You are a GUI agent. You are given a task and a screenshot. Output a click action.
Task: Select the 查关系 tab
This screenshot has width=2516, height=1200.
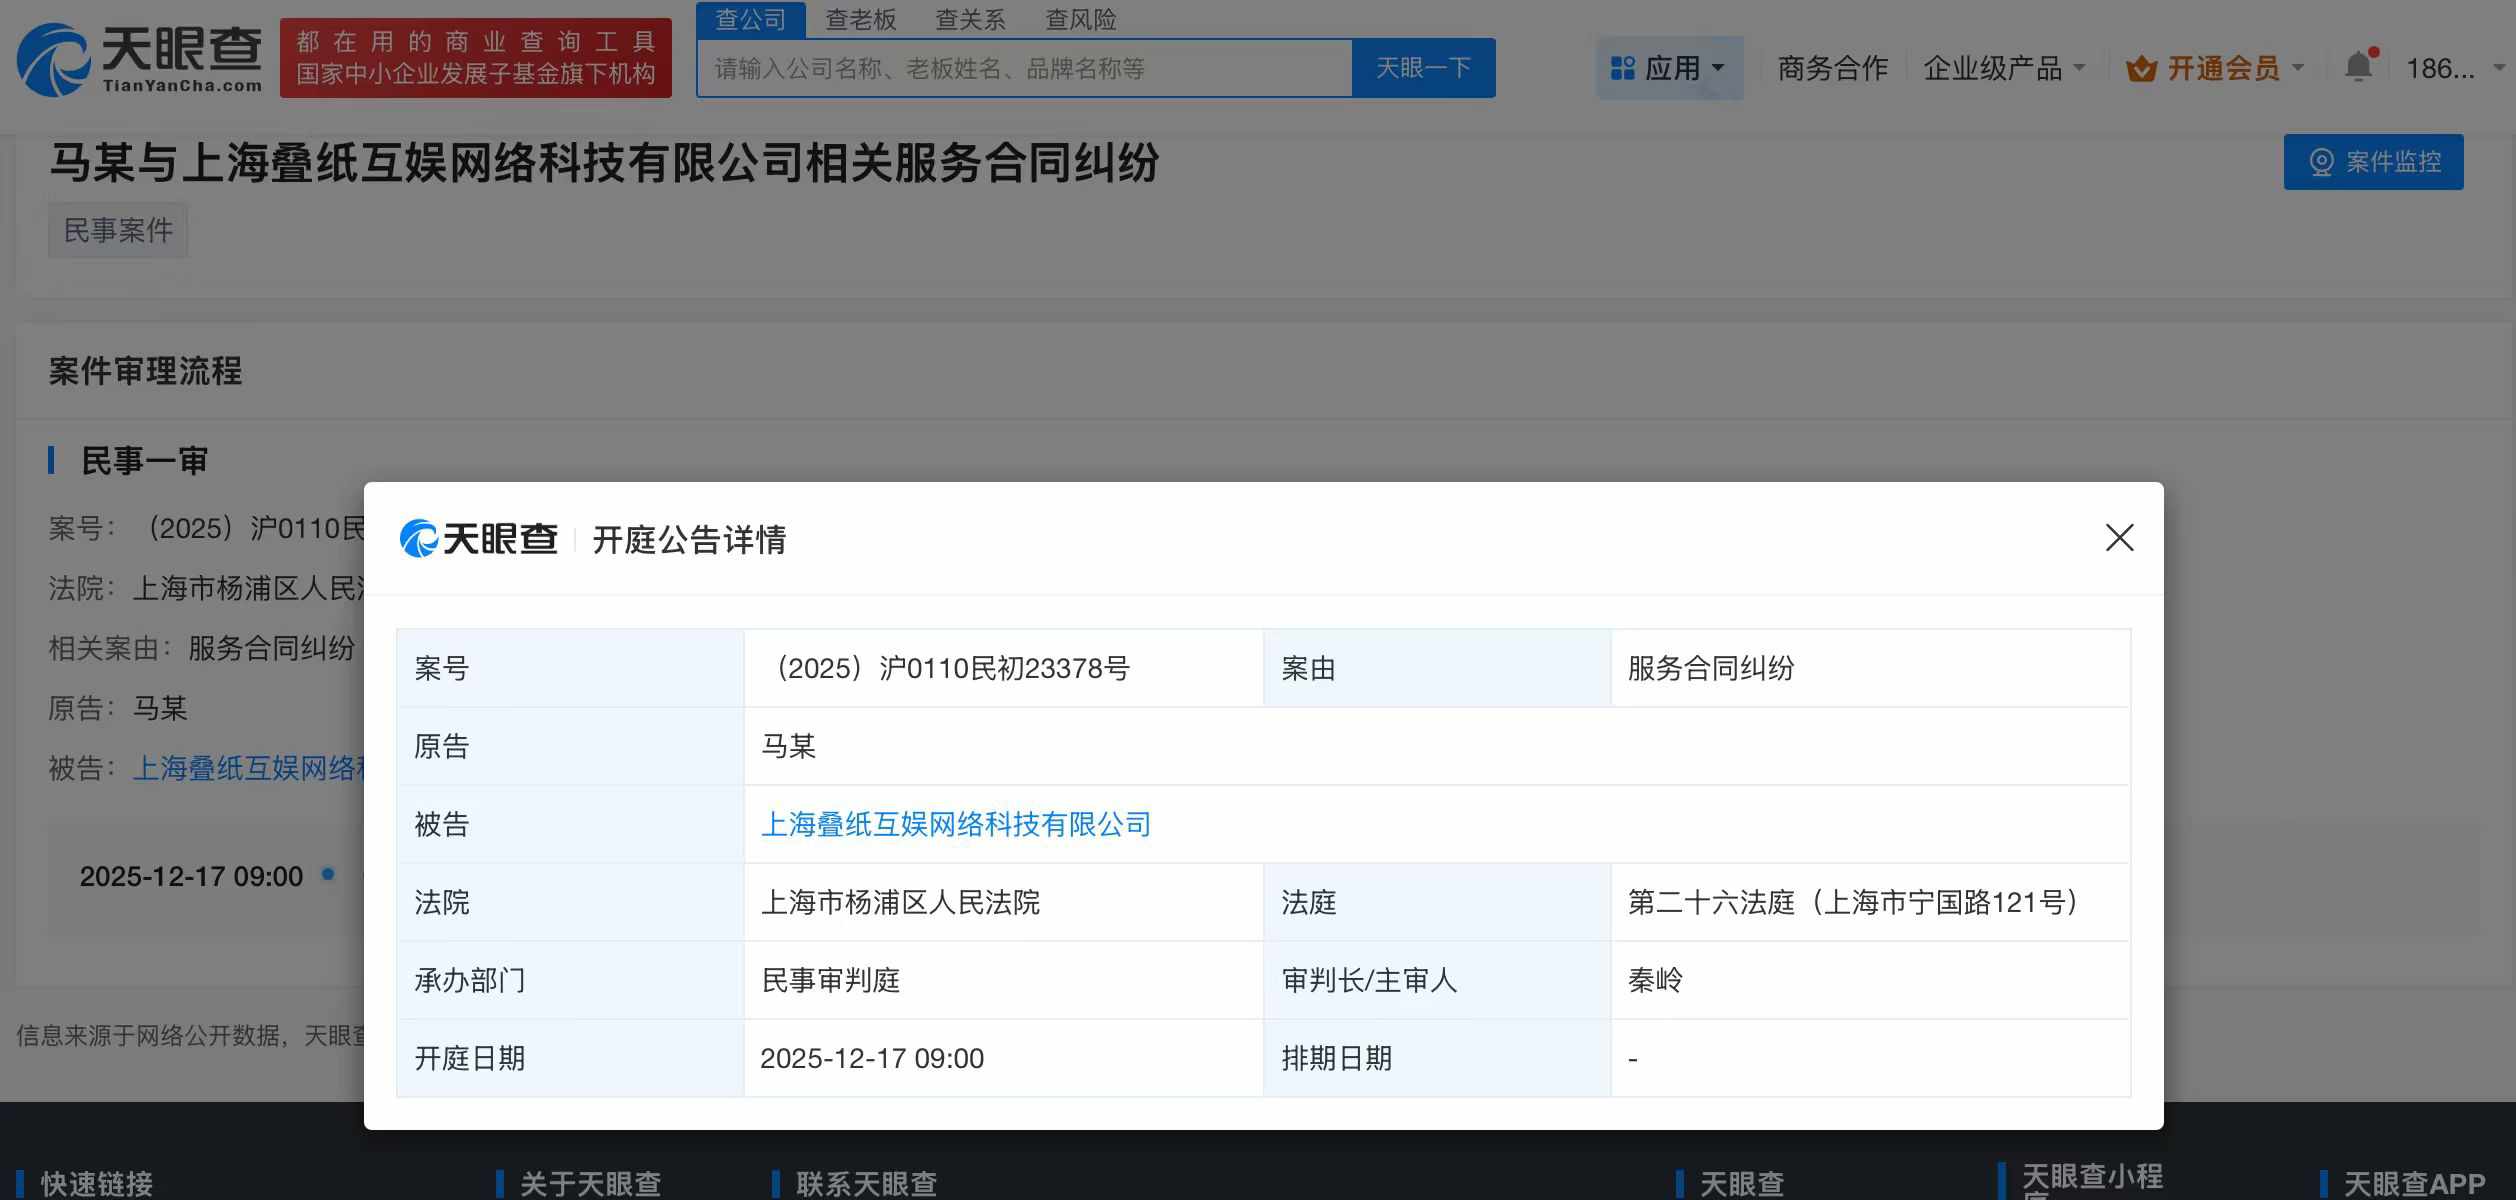(970, 20)
